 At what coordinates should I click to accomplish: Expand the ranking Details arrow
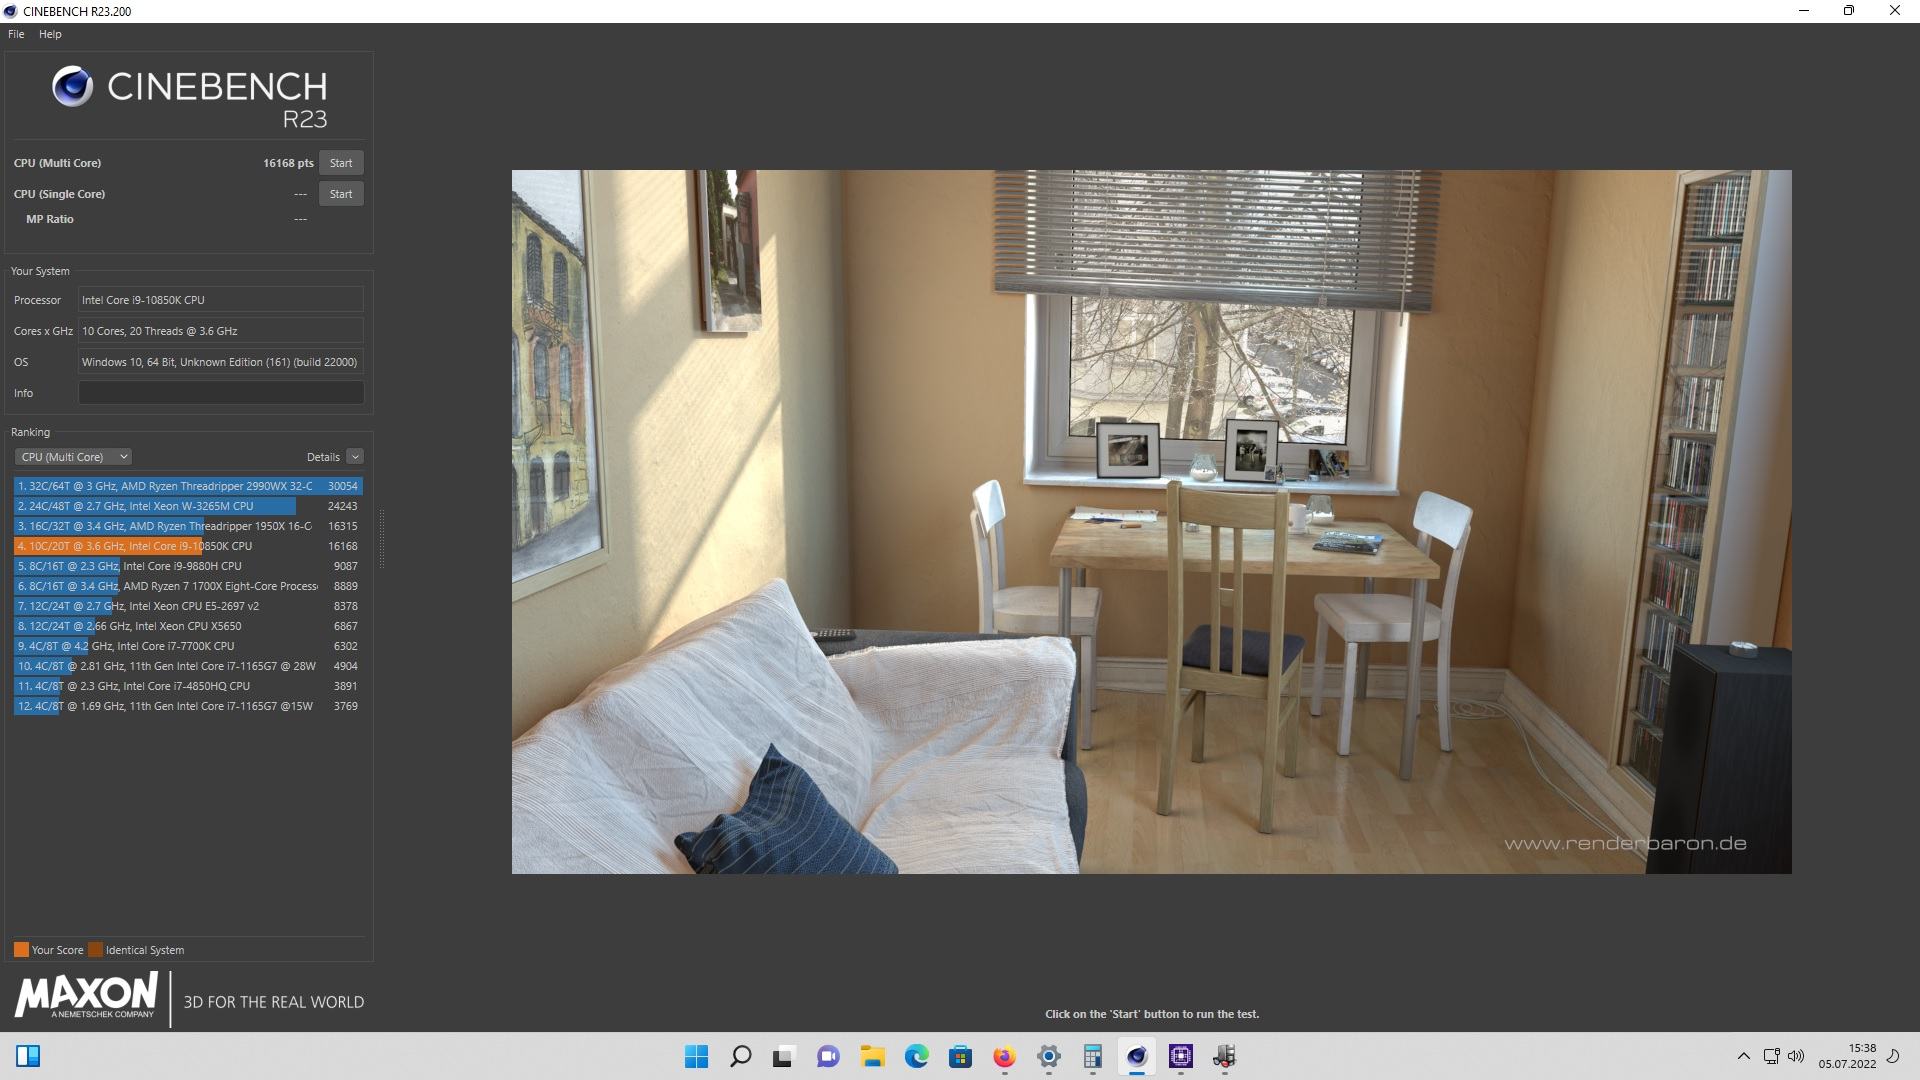click(355, 457)
